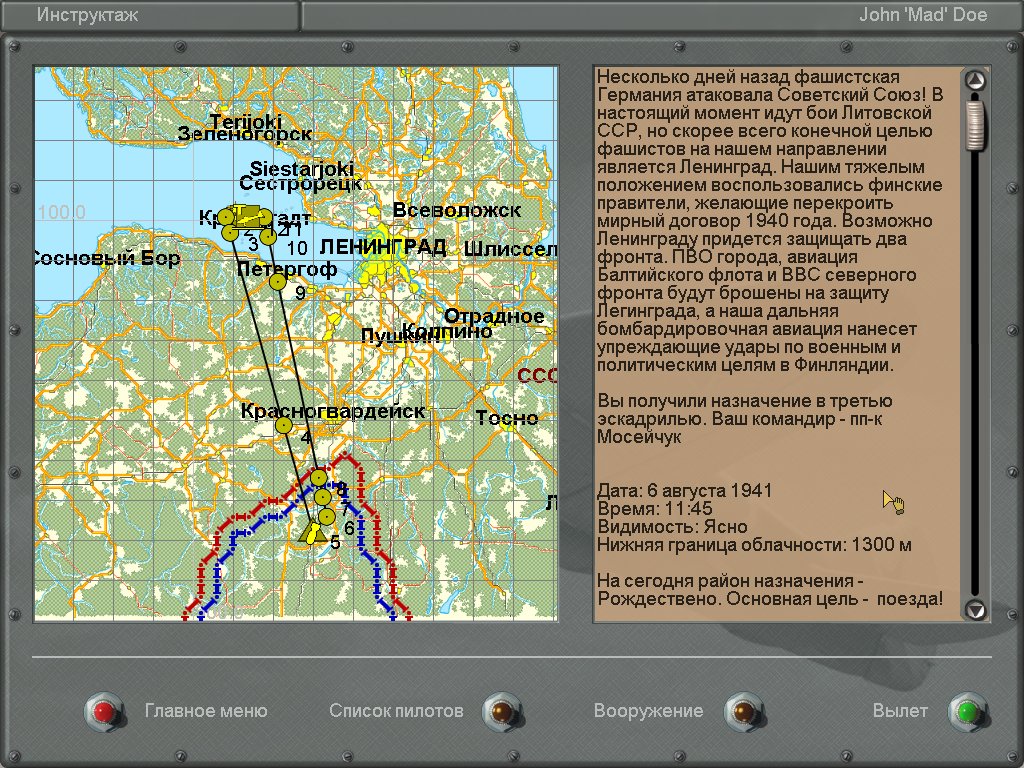Pick the waypoint circle labeled 6
This screenshot has height=768, width=1024.
click(326, 517)
